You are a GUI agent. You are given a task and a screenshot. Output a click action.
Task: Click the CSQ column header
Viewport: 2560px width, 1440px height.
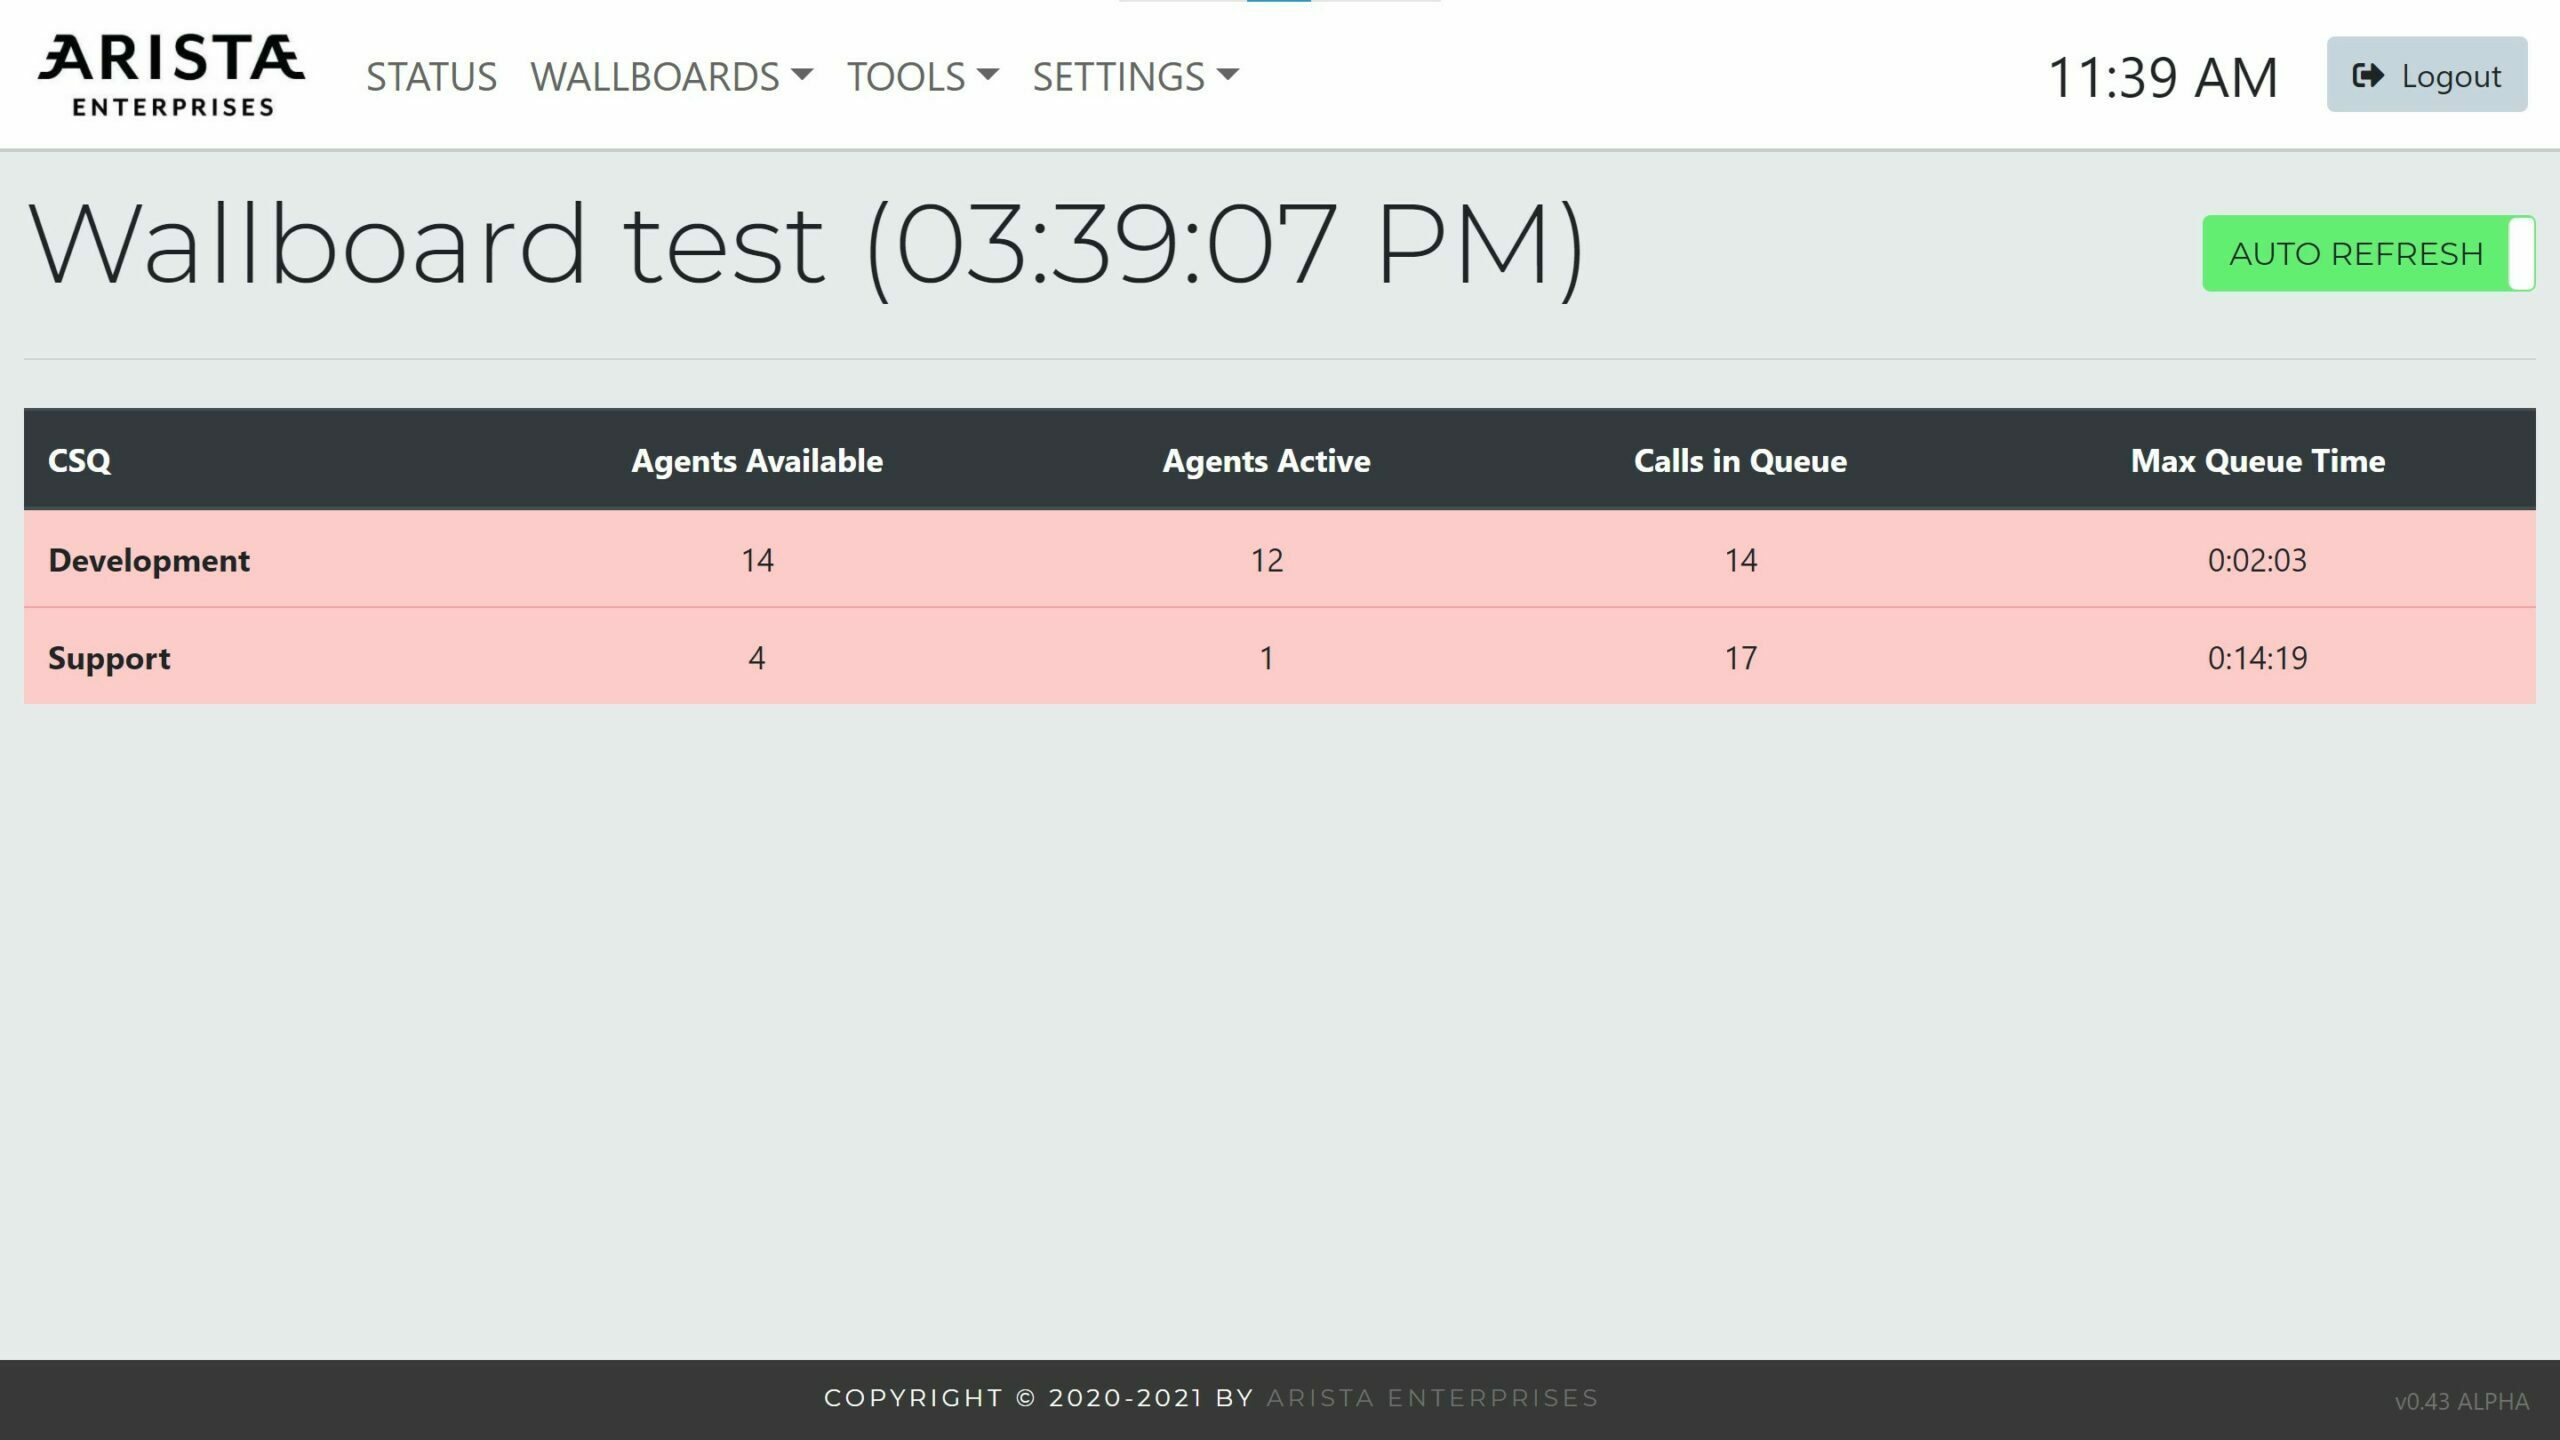pyautogui.click(x=79, y=460)
